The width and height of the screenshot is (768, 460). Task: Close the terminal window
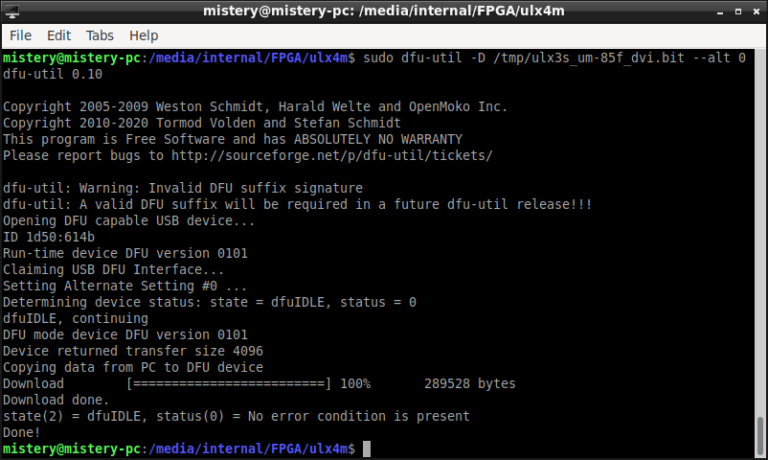(754, 11)
